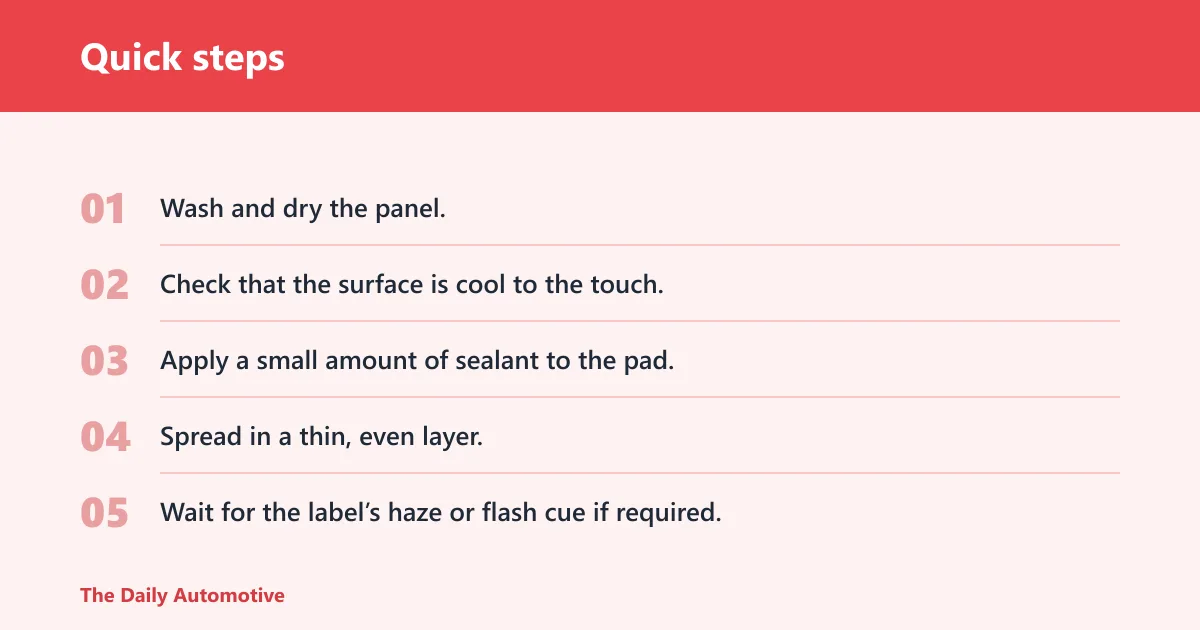1200x630 pixels.
Task: Click the "Quick steps" heading
Action: point(182,57)
